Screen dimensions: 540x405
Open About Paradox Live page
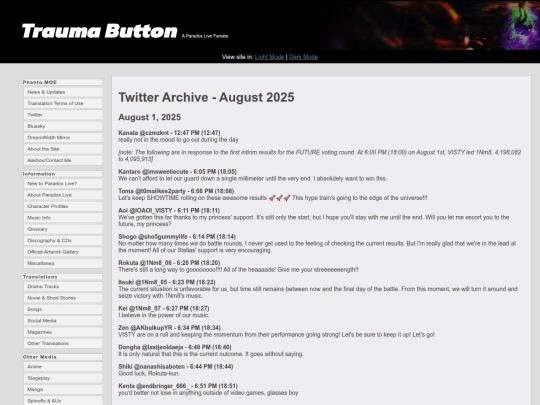point(63,195)
